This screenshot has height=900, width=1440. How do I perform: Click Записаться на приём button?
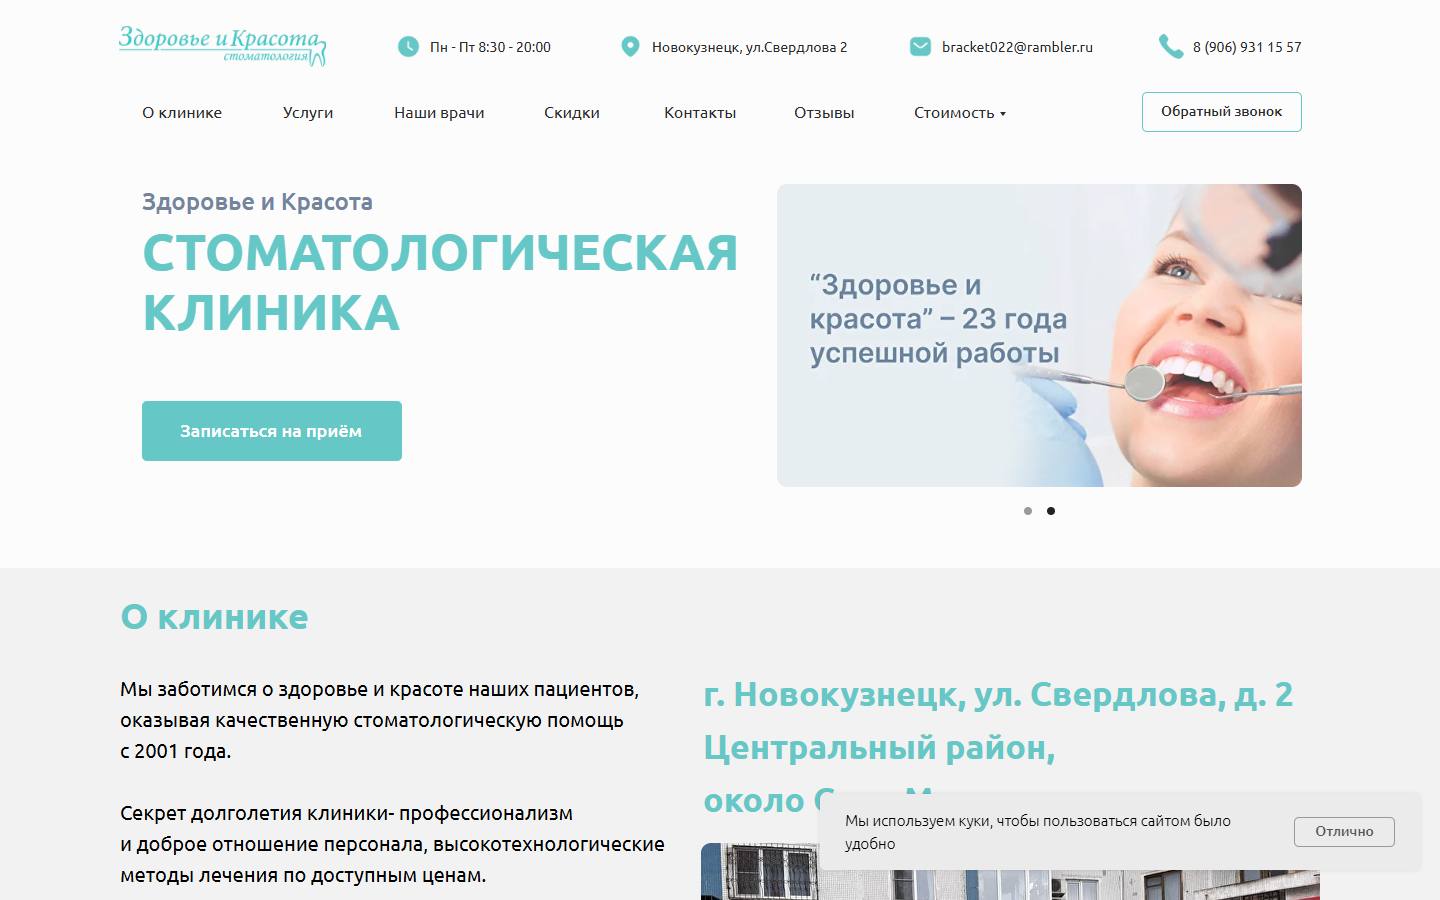272,431
